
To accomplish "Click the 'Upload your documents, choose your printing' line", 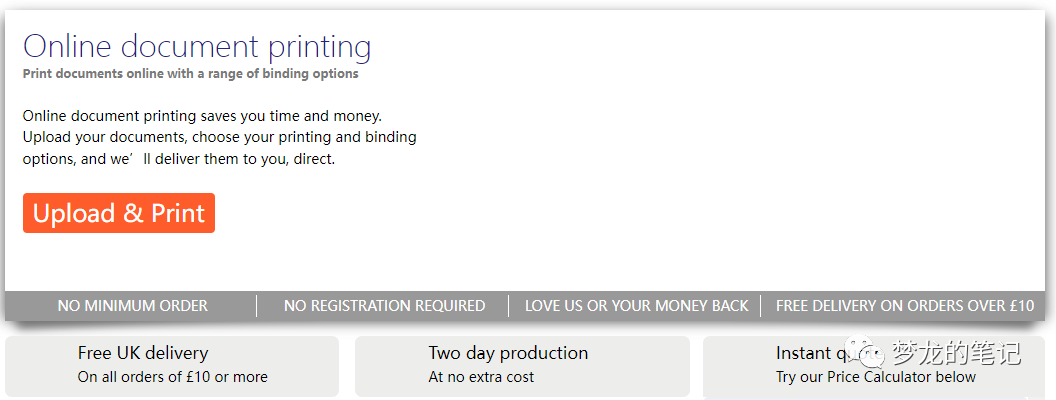I will [x=219, y=137].
